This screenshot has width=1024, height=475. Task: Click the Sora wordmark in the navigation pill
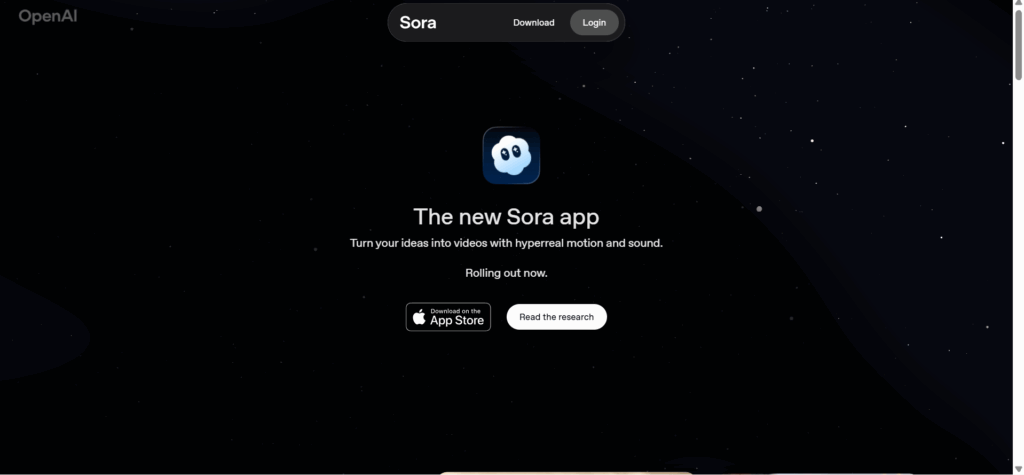click(418, 23)
